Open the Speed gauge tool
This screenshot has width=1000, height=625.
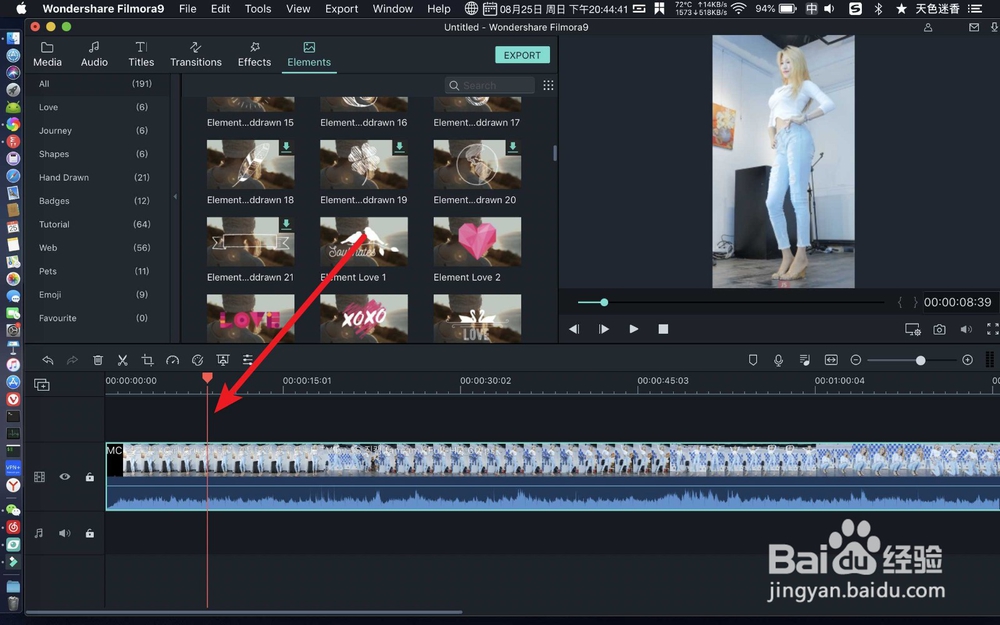click(172, 360)
